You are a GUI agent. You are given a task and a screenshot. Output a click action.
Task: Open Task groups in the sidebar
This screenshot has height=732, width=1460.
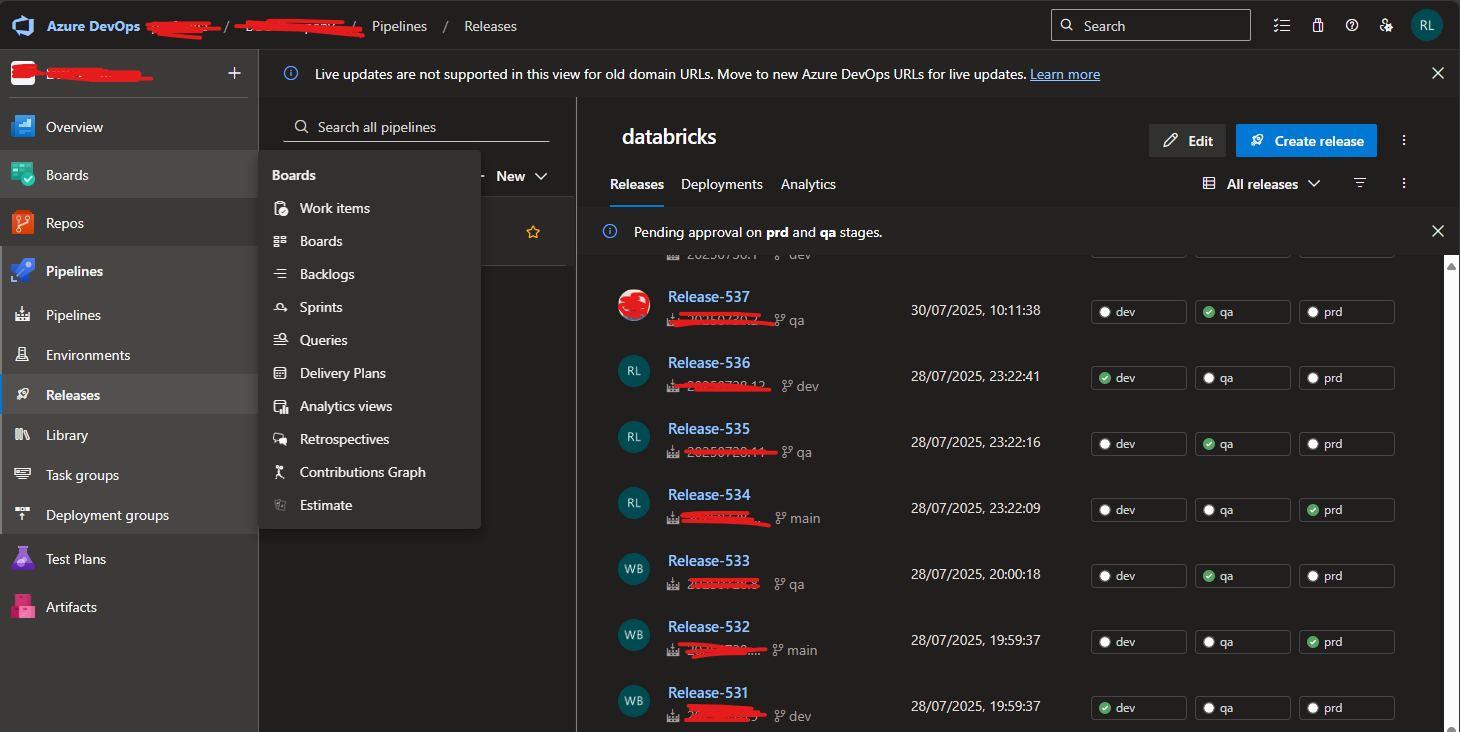129,475
